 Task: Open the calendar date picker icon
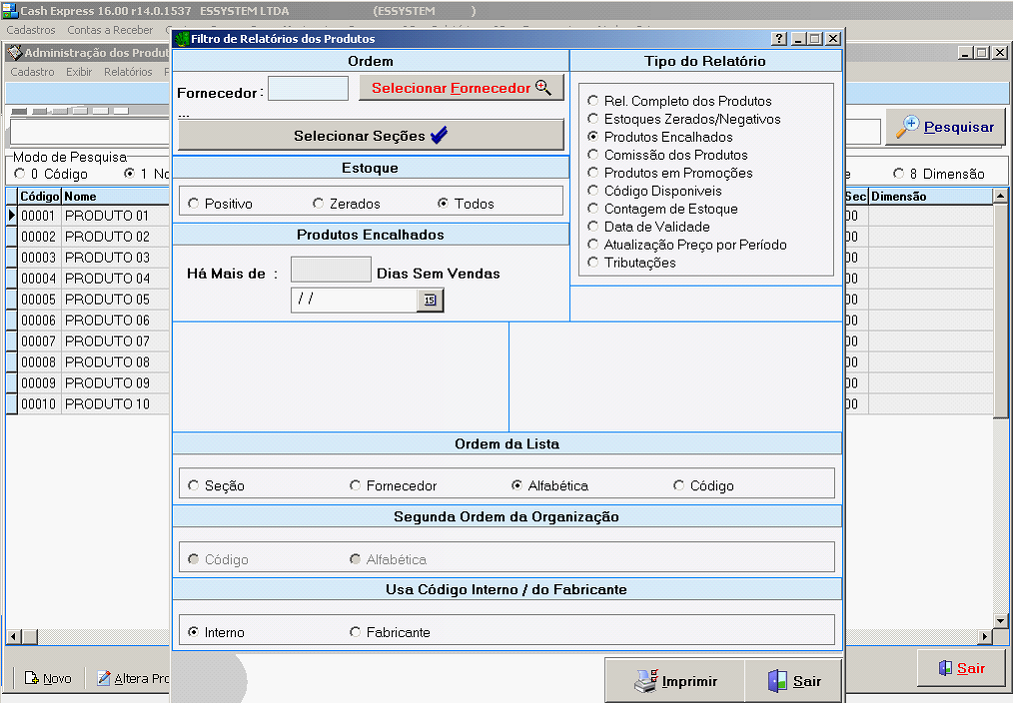[x=429, y=300]
